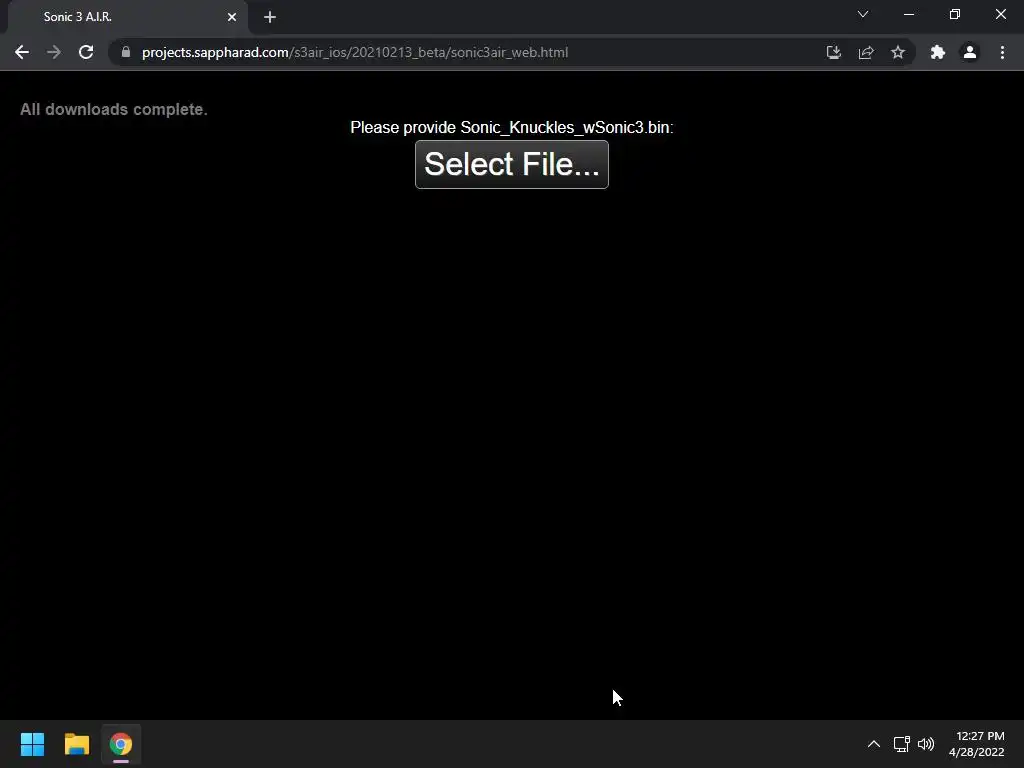Click the Select File... button

511,165
